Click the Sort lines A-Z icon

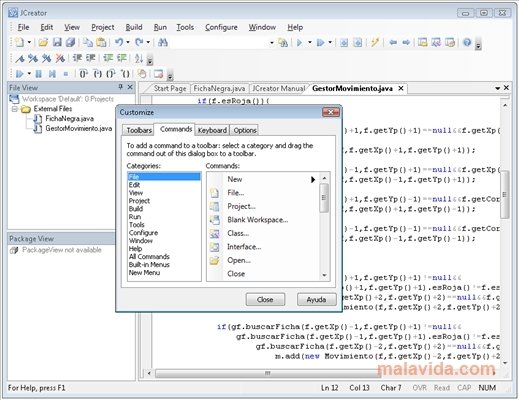click(139, 58)
